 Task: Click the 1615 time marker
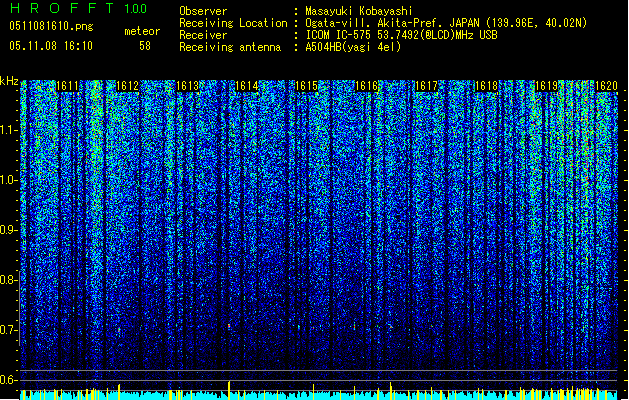point(306,86)
